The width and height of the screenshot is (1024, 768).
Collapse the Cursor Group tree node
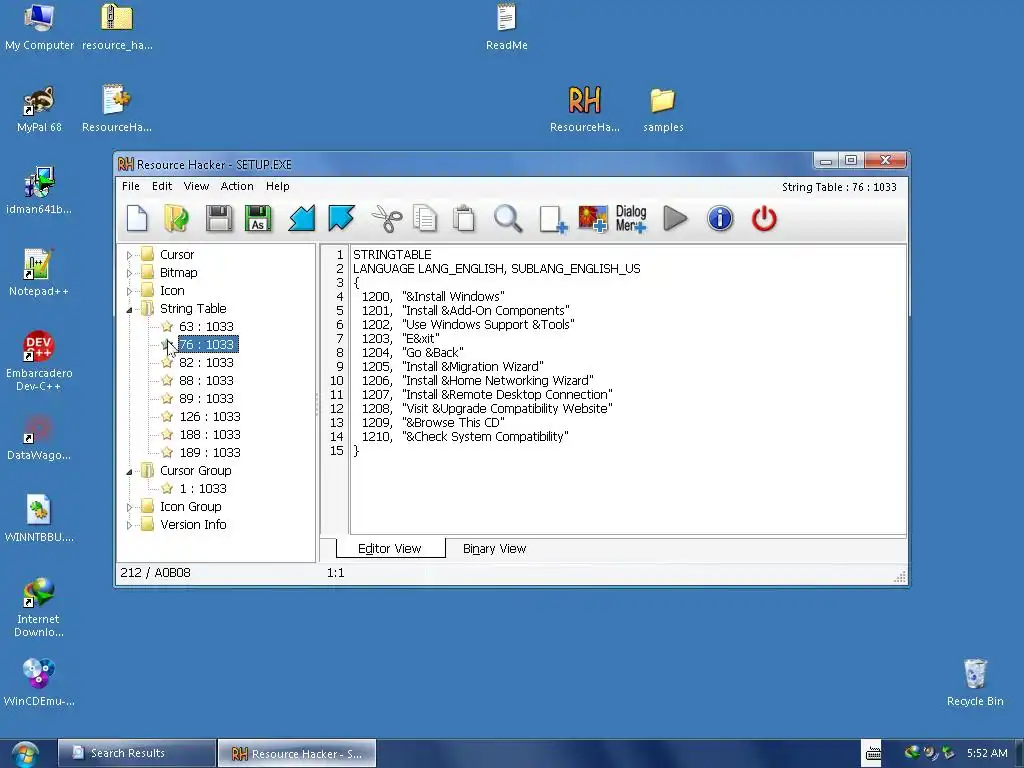pyautogui.click(x=129, y=472)
